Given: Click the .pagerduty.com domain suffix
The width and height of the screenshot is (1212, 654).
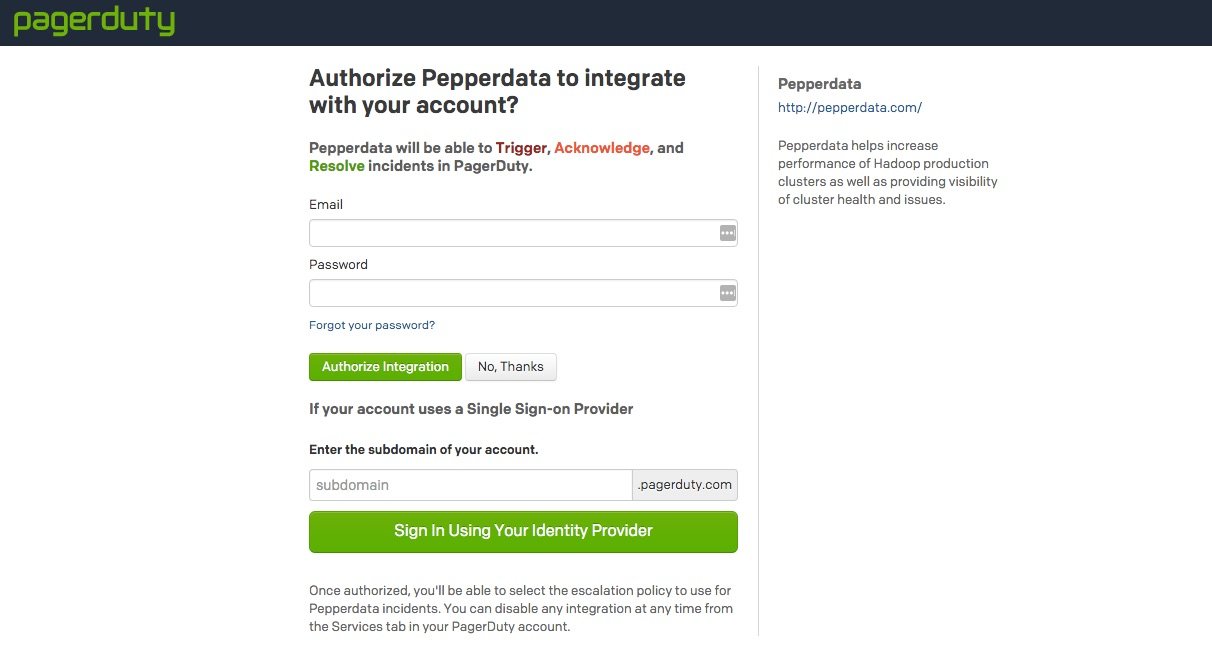Looking at the screenshot, I should pyautogui.click(x=685, y=485).
